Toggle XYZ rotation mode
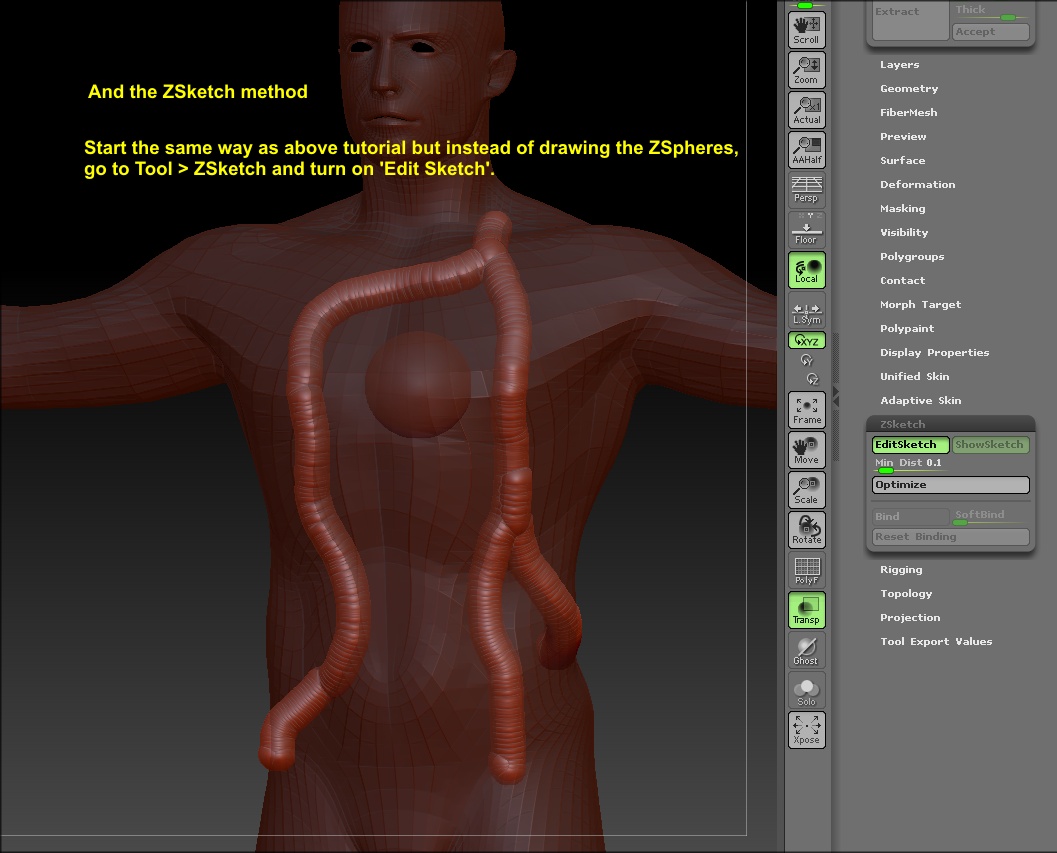The height and width of the screenshot is (853, 1057). 806,341
